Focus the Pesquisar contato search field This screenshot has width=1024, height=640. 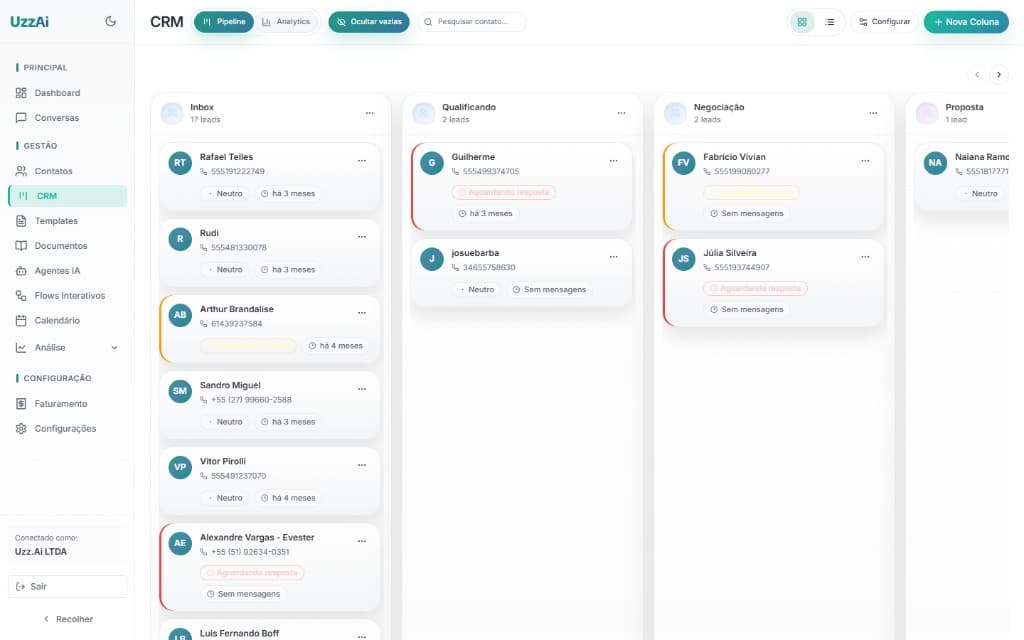pos(472,22)
